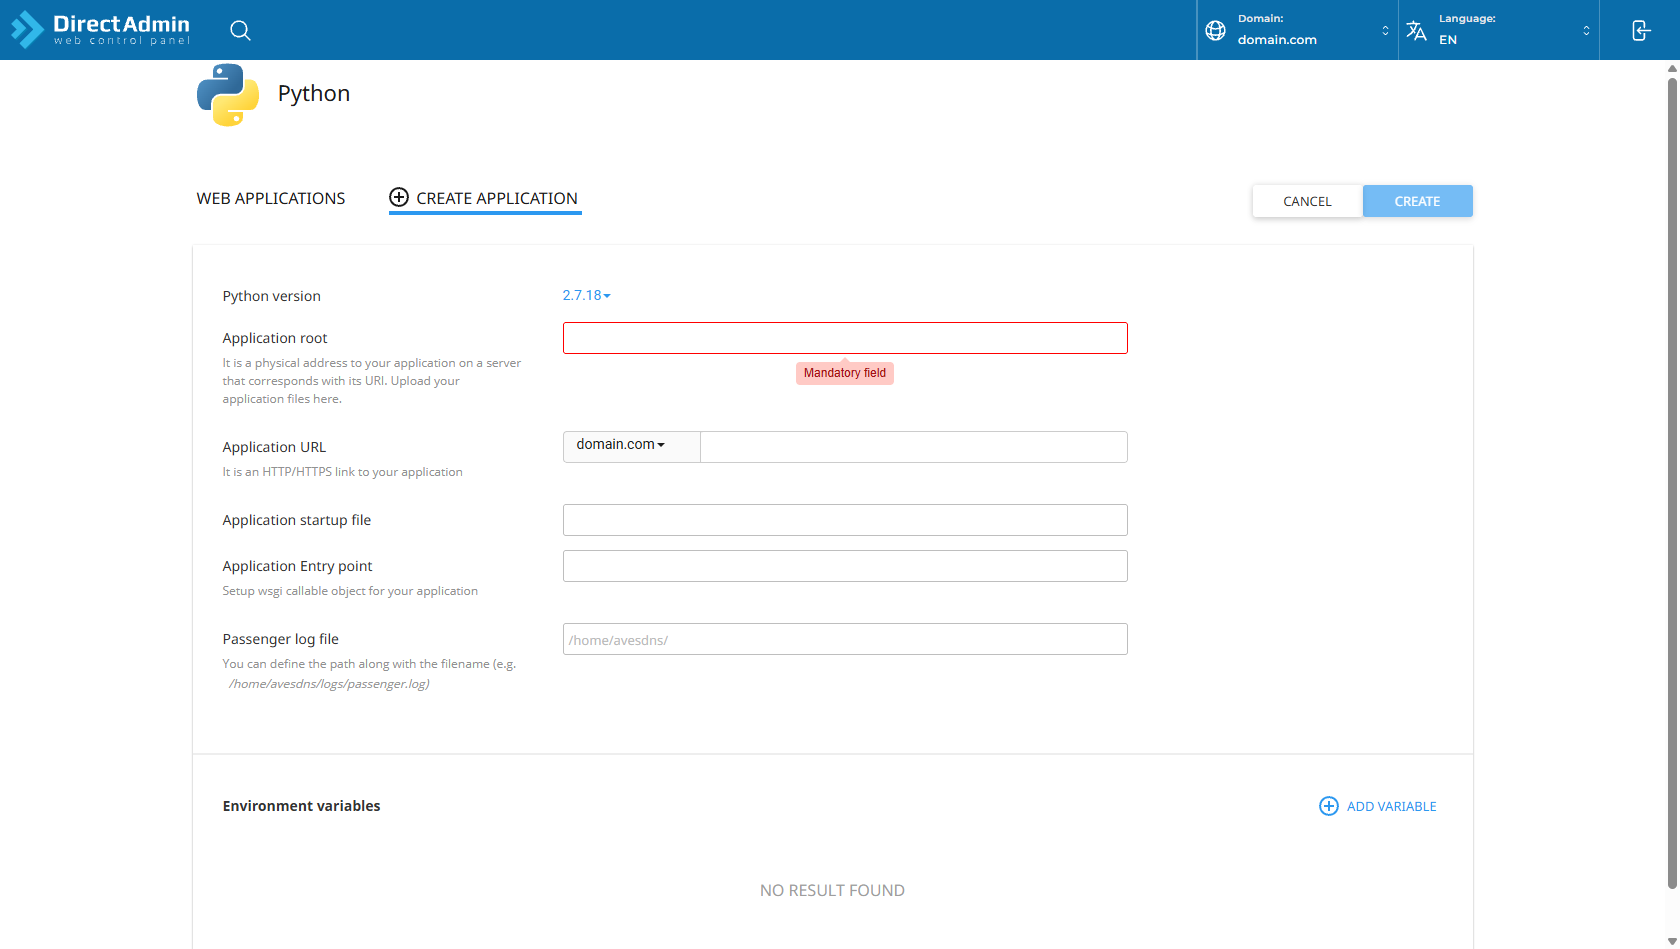
Task: Select the Create Application tab
Action: click(485, 198)
